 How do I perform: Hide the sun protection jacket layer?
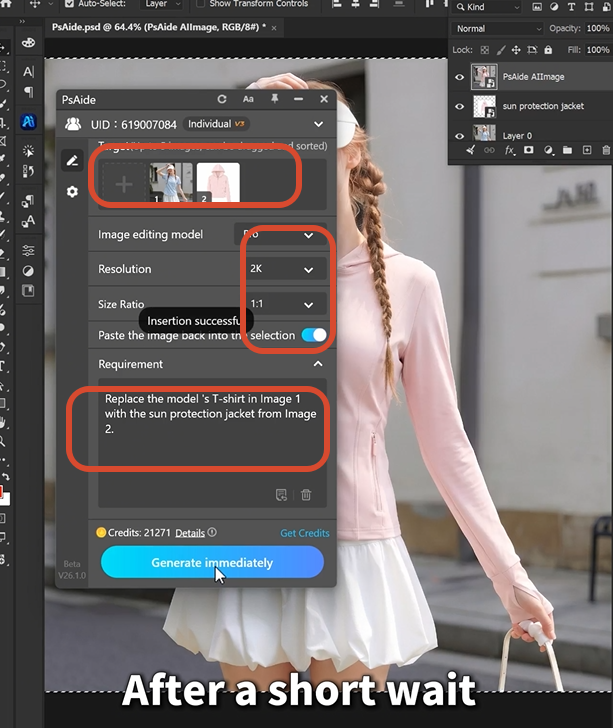[459, 106]
